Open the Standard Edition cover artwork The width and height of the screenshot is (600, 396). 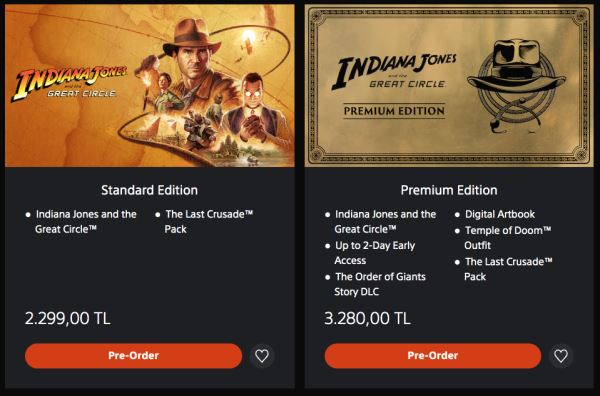[x=150, y=86]
